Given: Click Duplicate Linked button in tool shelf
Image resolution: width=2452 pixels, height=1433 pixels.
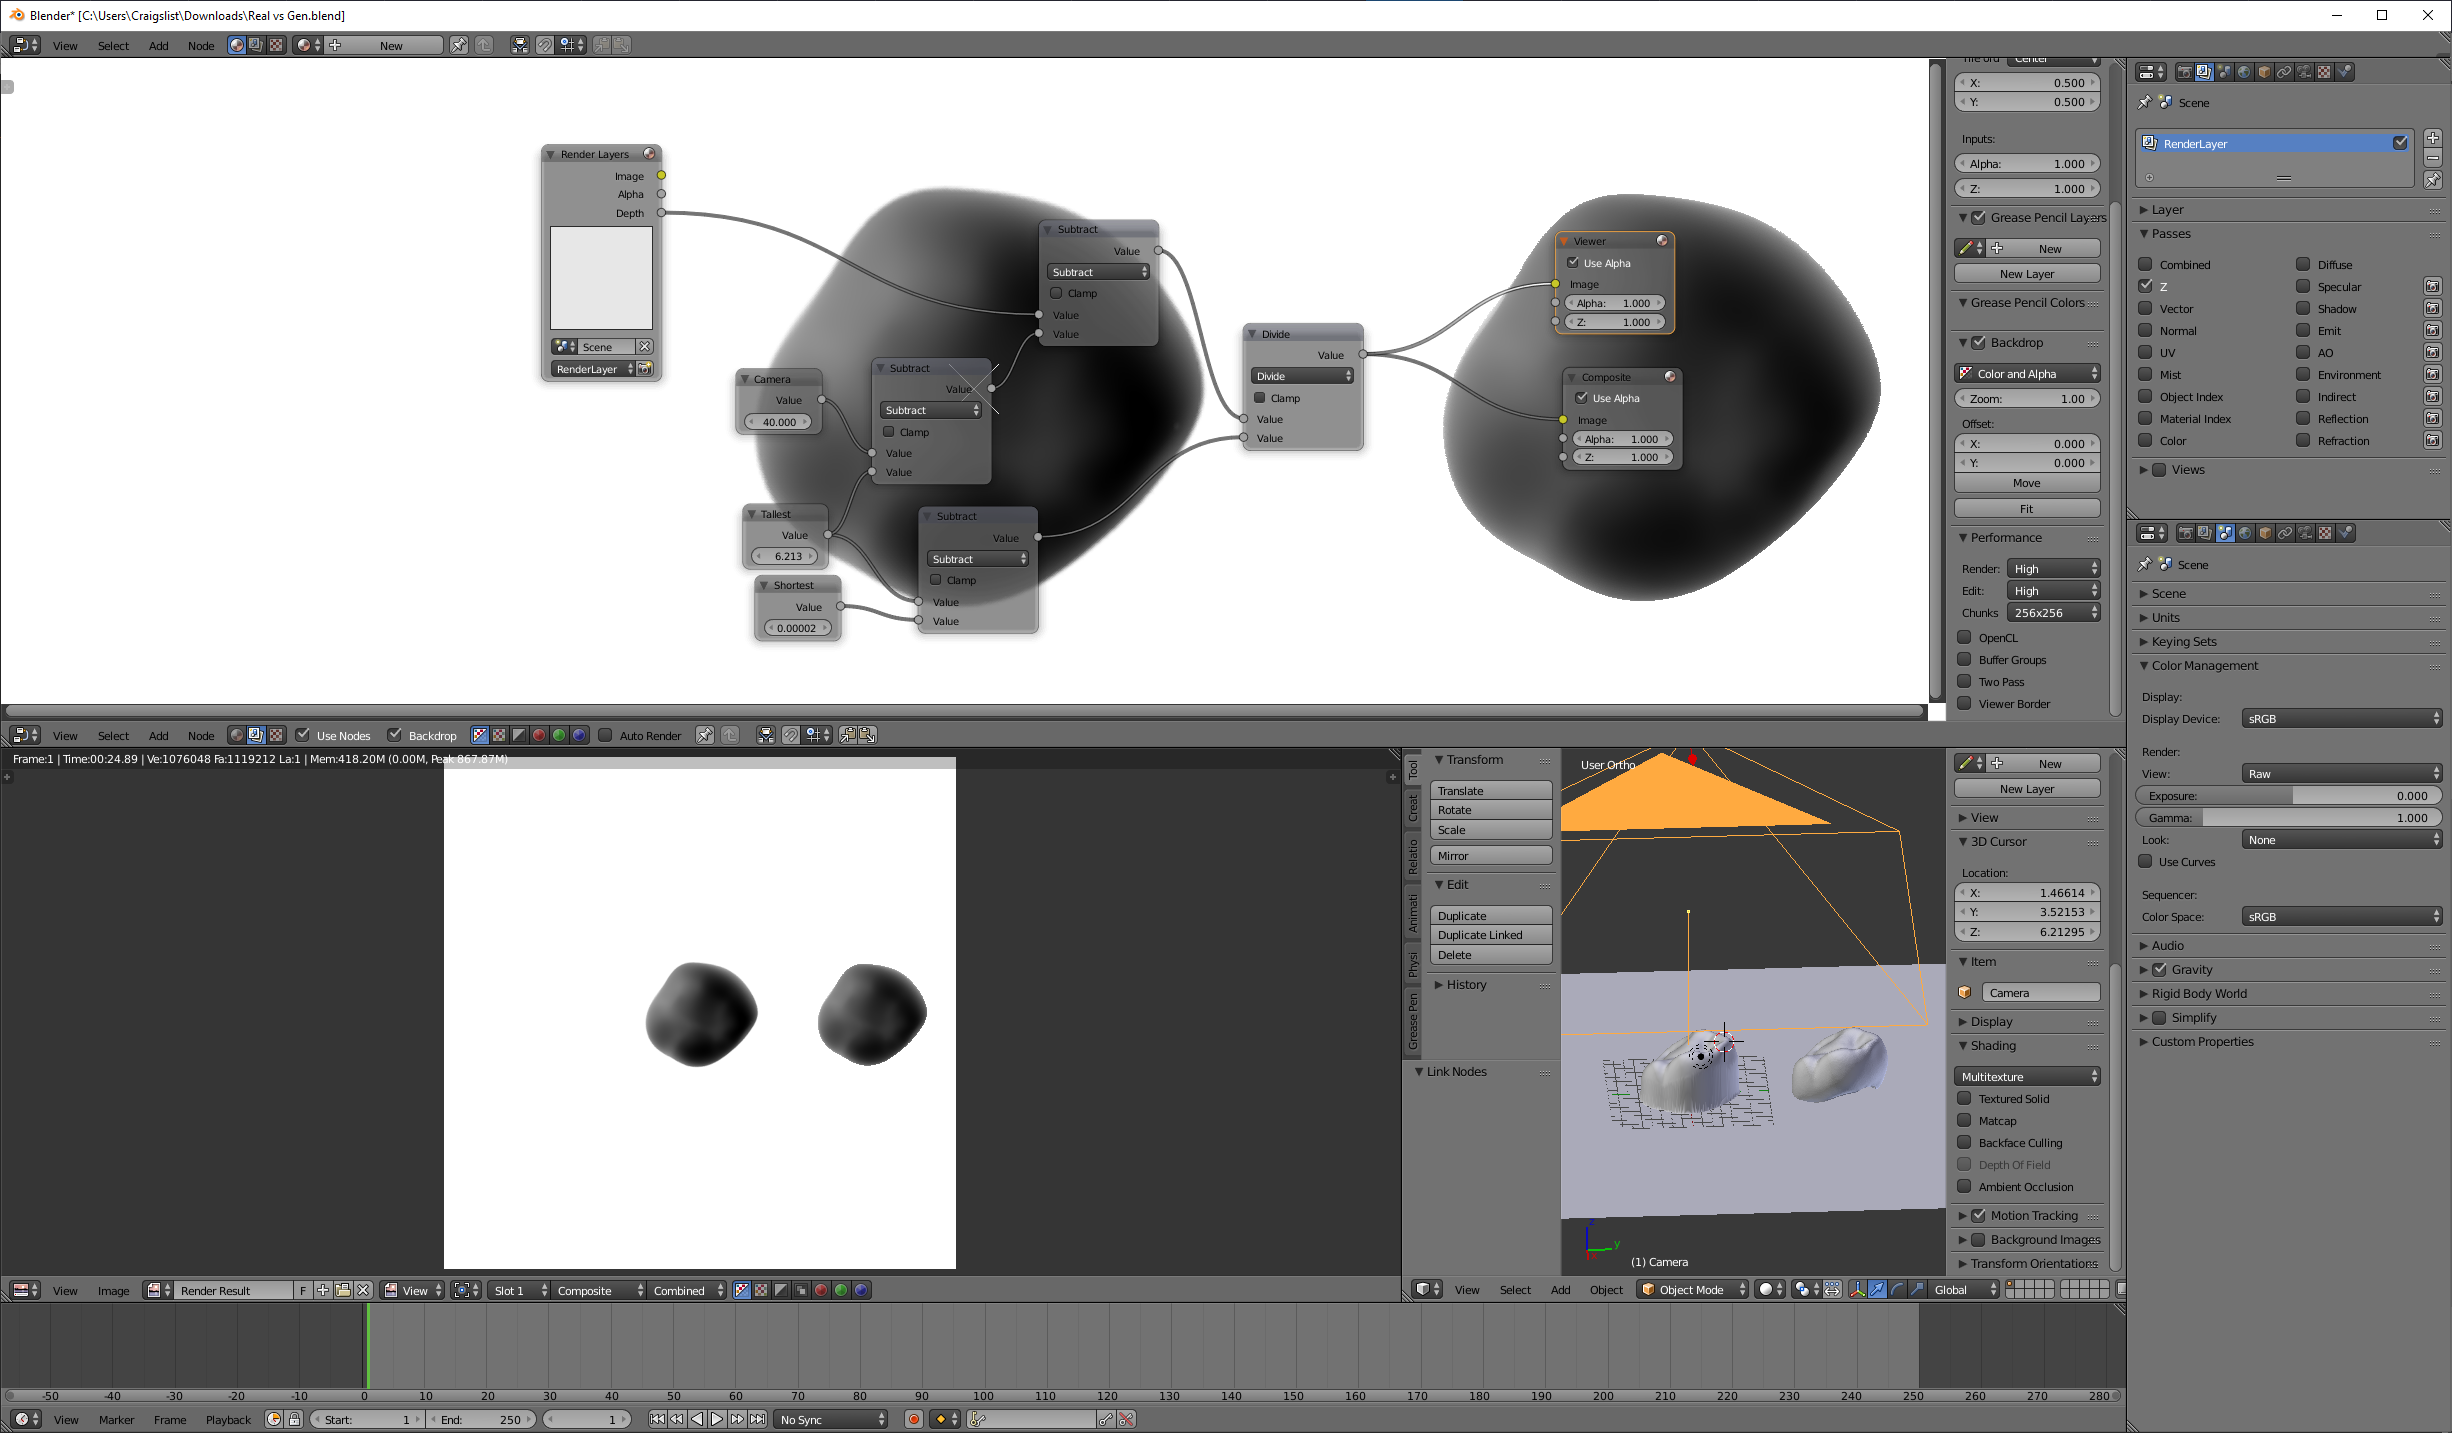Looking at the screenshot, I should pyautogui.click(x=1491, y=935).
